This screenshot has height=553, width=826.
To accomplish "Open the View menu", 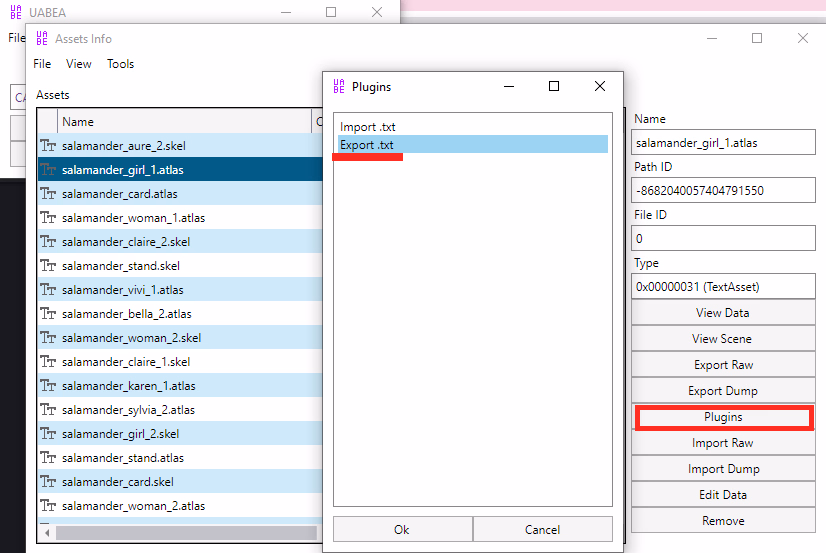I will click(78, 64).
